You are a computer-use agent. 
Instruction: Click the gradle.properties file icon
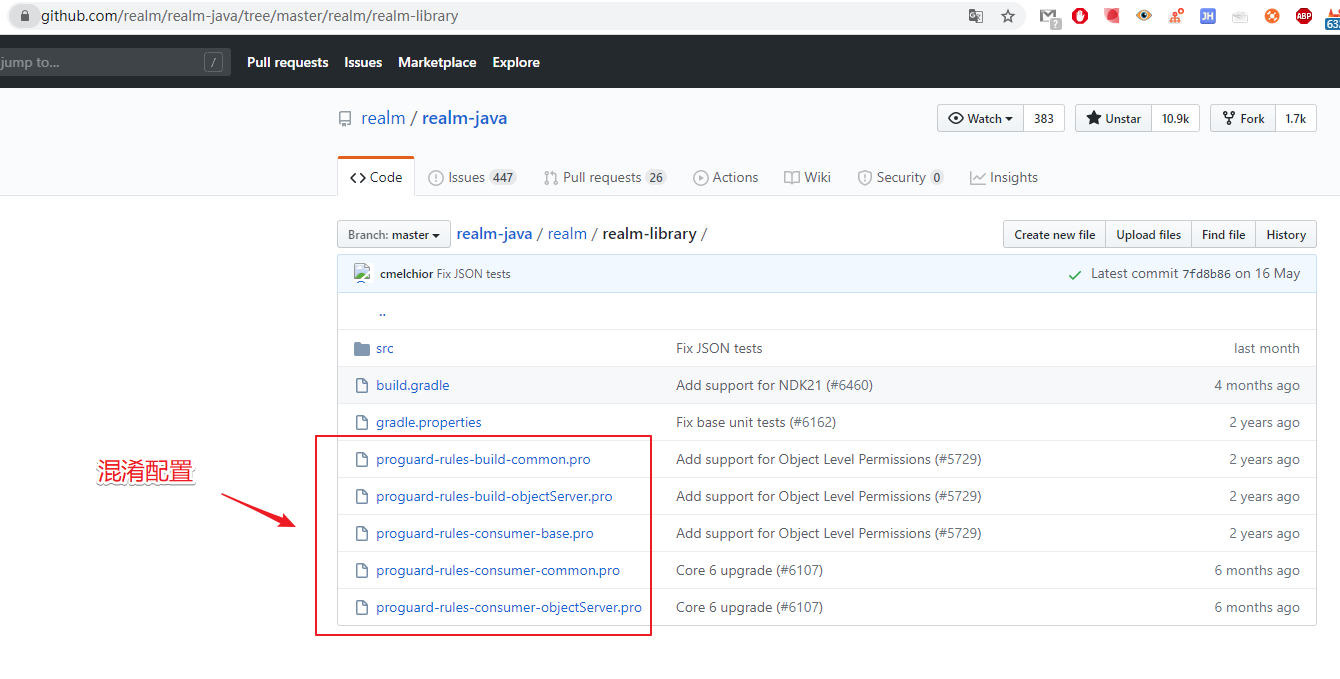362,423
